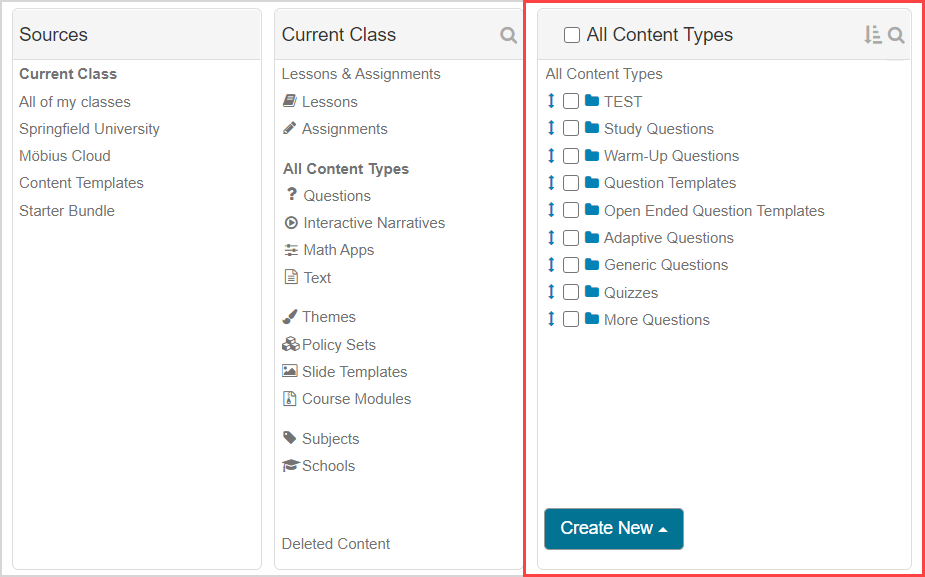Choose Möbius Cloud from Sources

(x=65, y=156)
